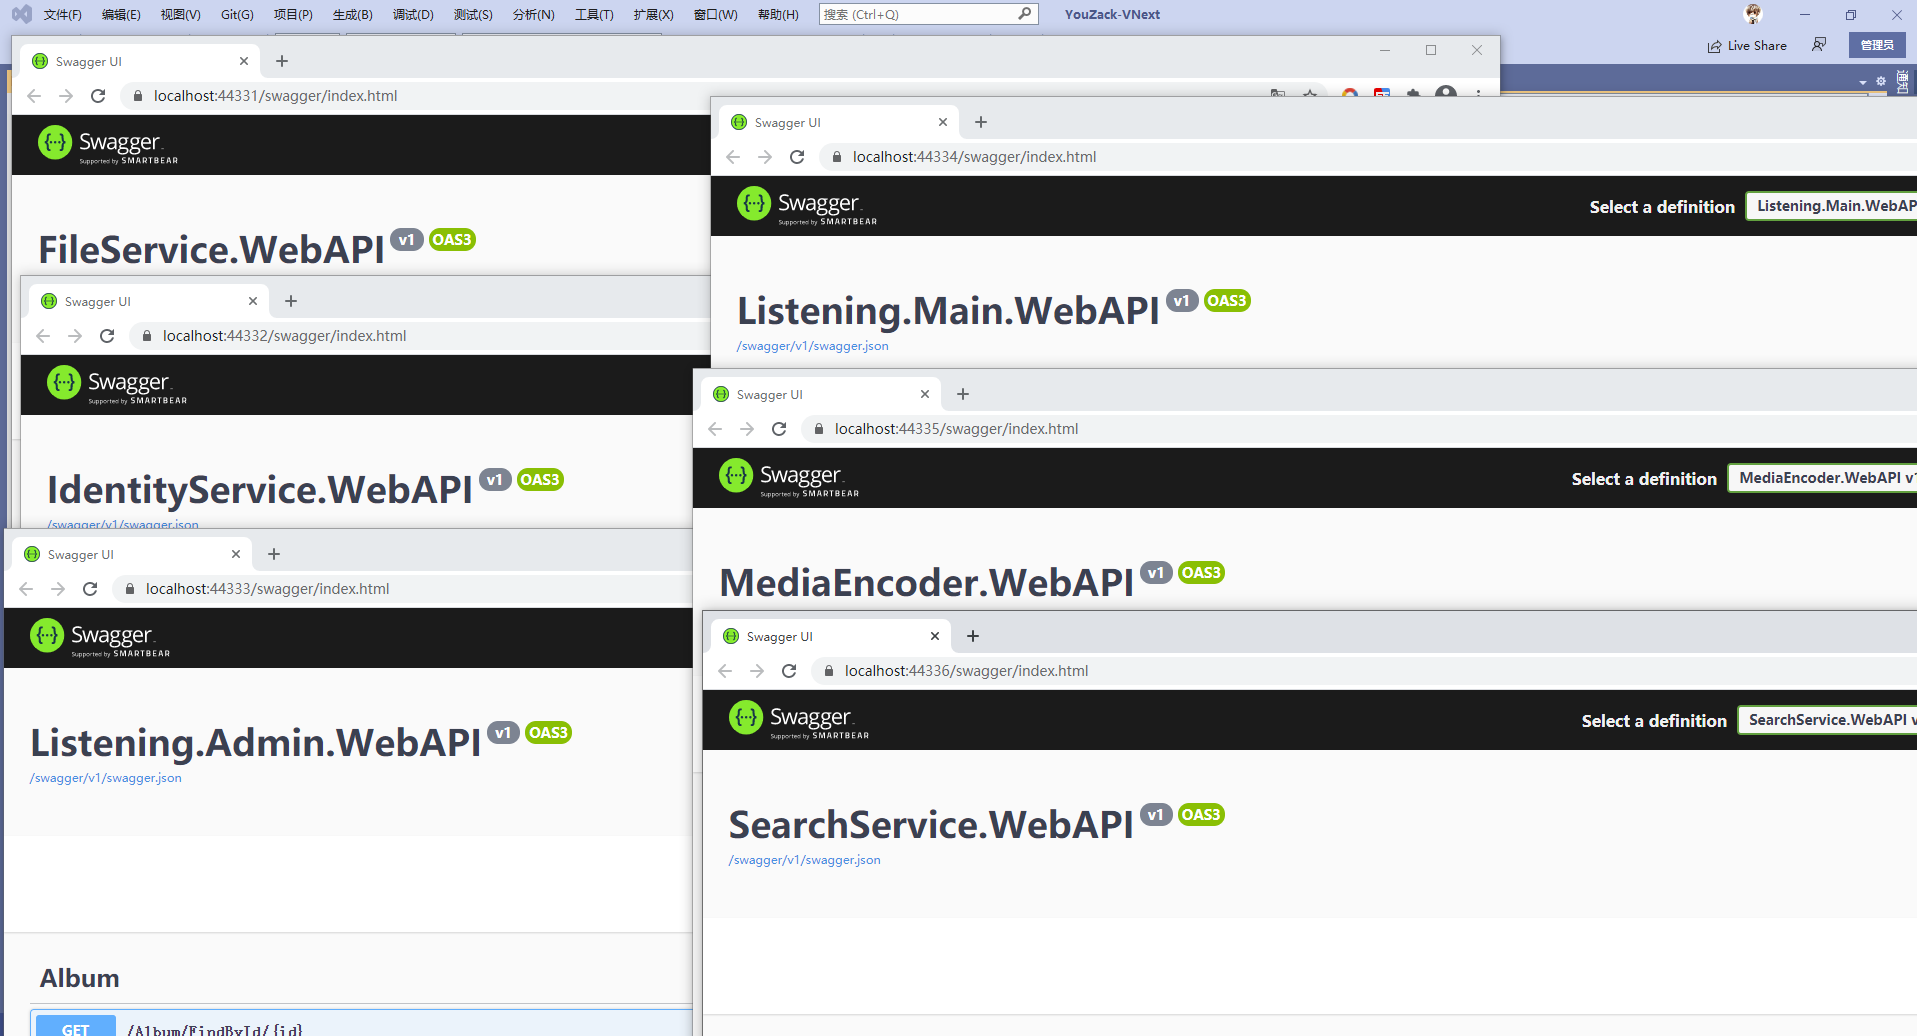Open definition dropdown showing Listening.Main.WebAPI
Viewport: 1917px width, 1036px height.
tap(1832, 206)
